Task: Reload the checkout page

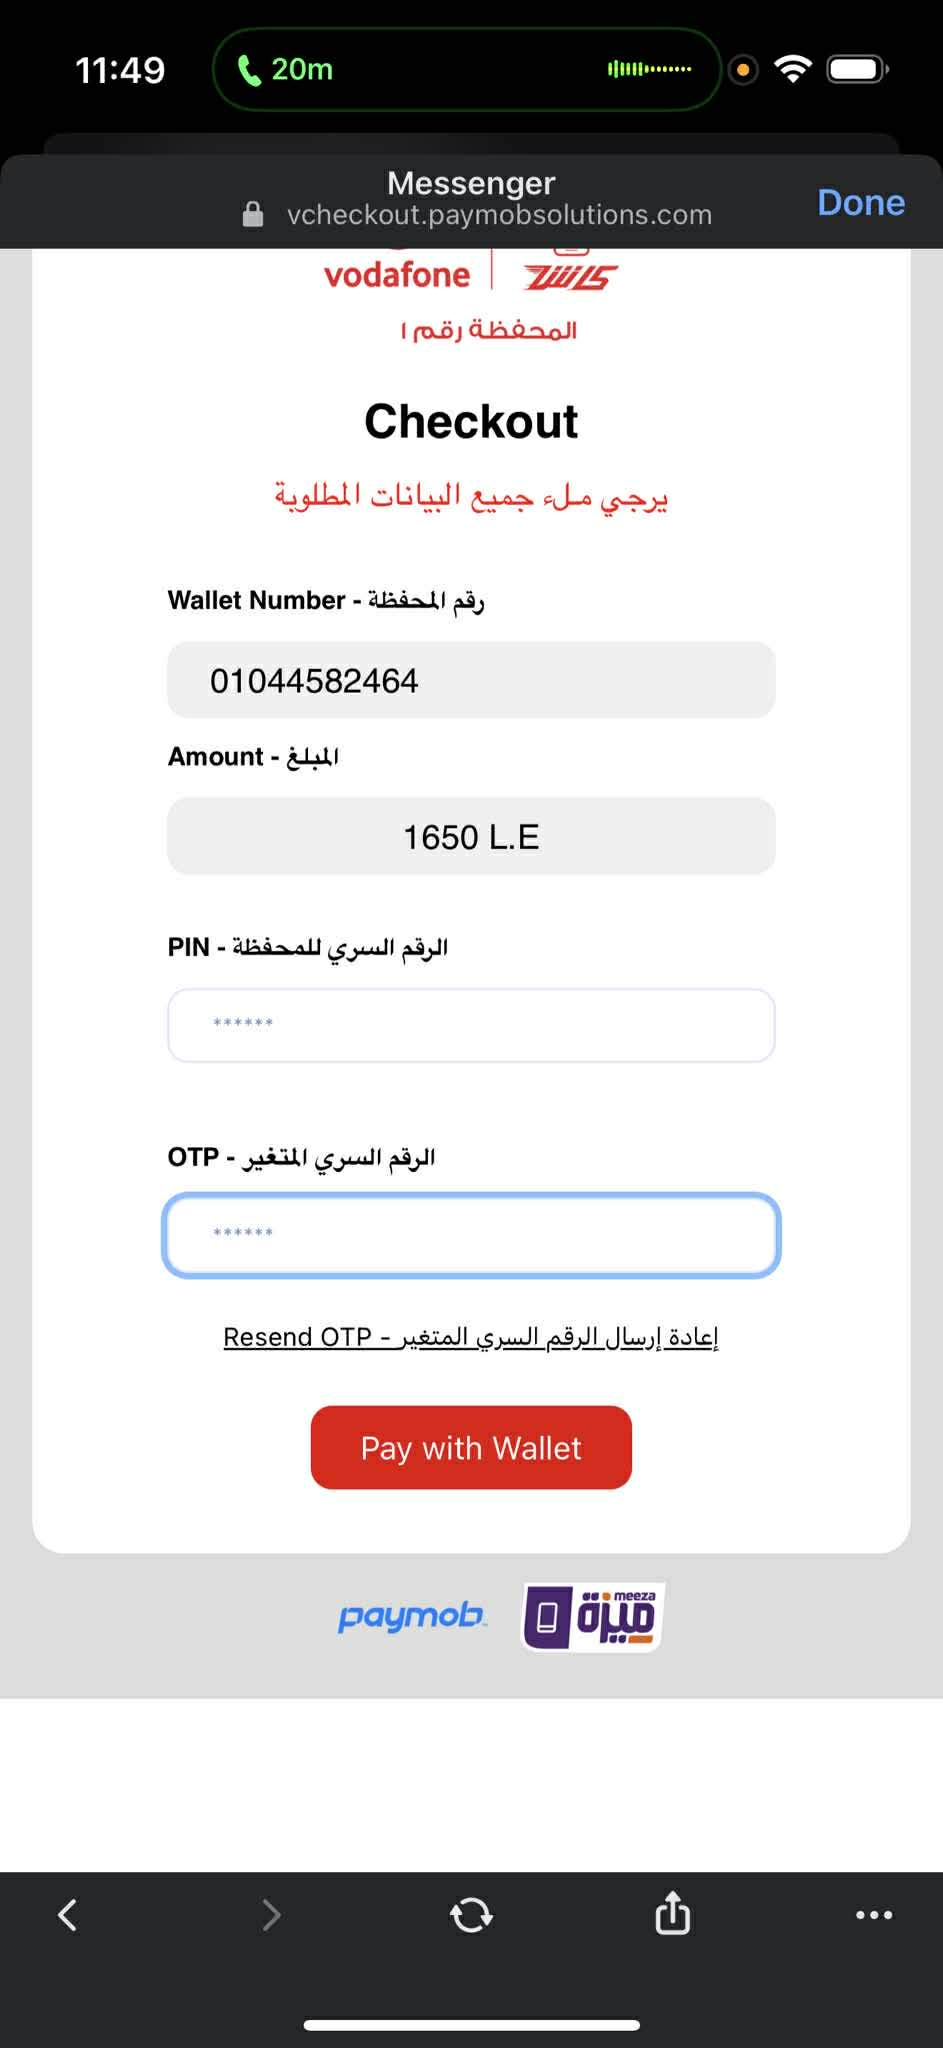Action: coord(471,1915)
